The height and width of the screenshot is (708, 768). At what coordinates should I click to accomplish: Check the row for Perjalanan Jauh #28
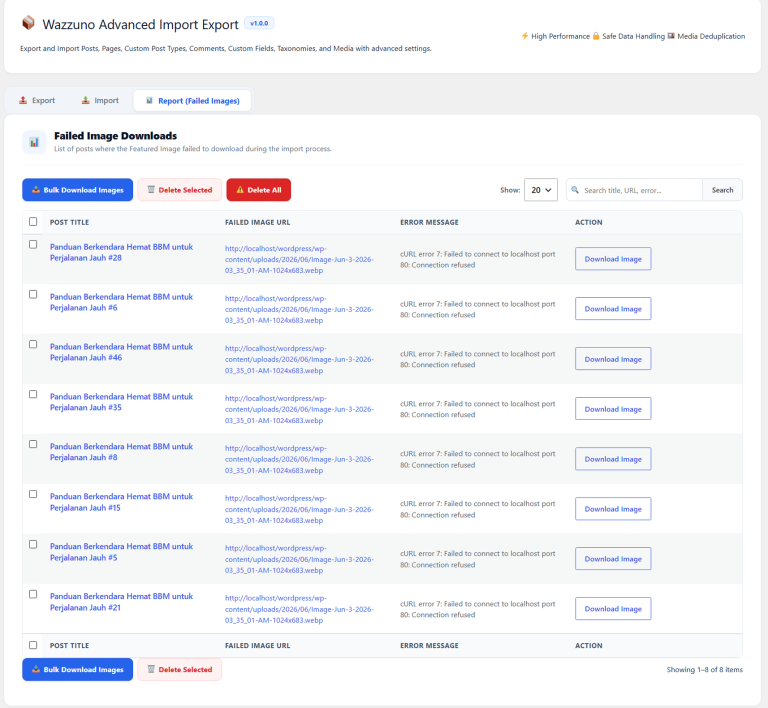tap(33, 244)
